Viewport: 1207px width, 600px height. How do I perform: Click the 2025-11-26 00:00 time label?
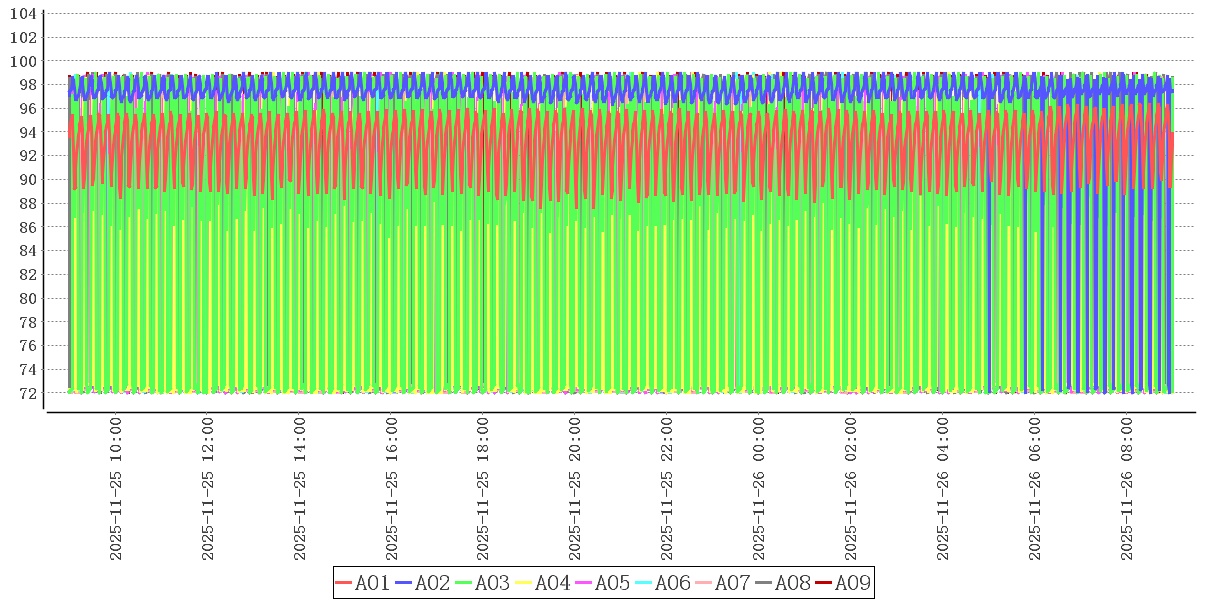759,490
